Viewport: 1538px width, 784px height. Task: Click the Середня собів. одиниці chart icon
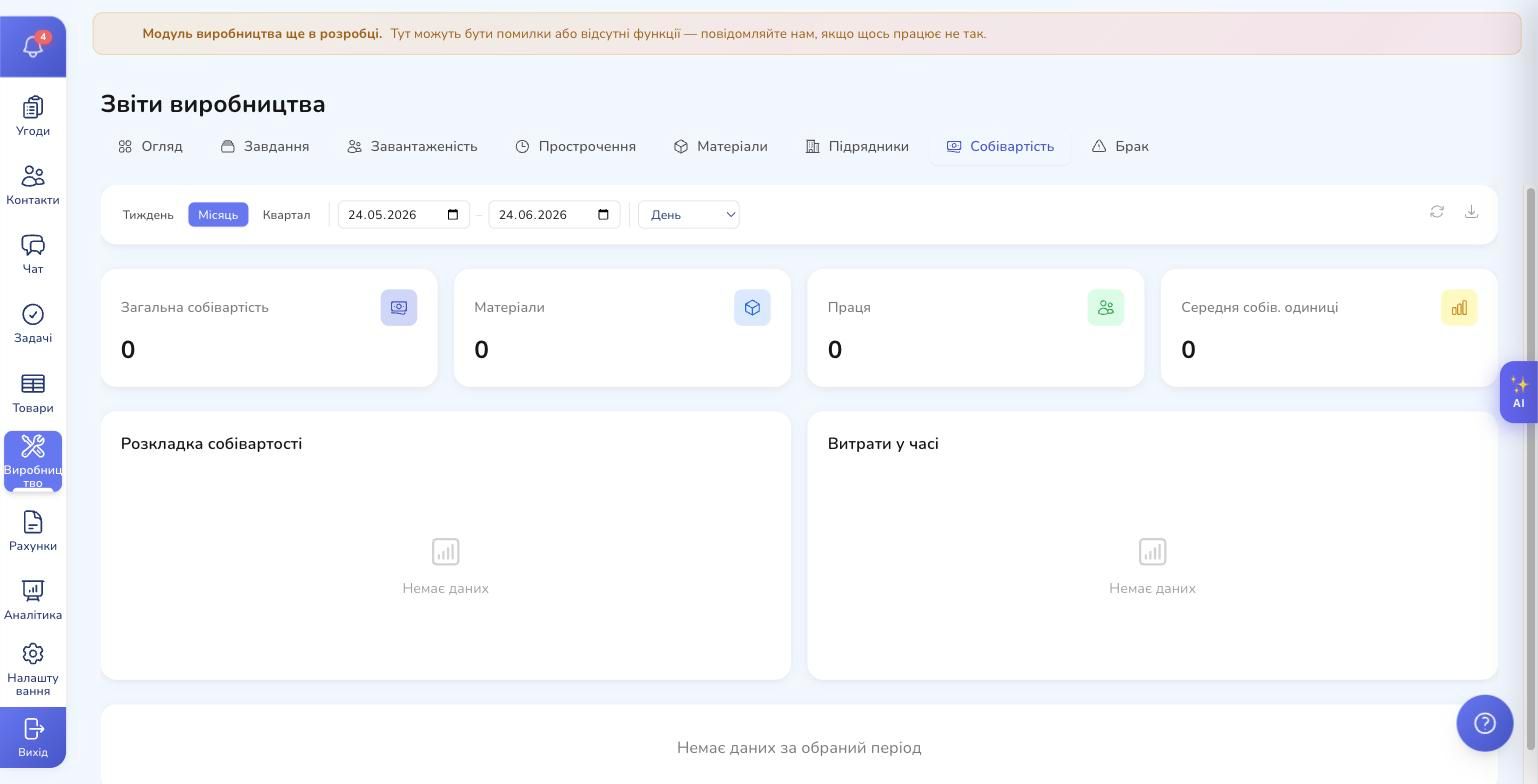[1459, 308]
